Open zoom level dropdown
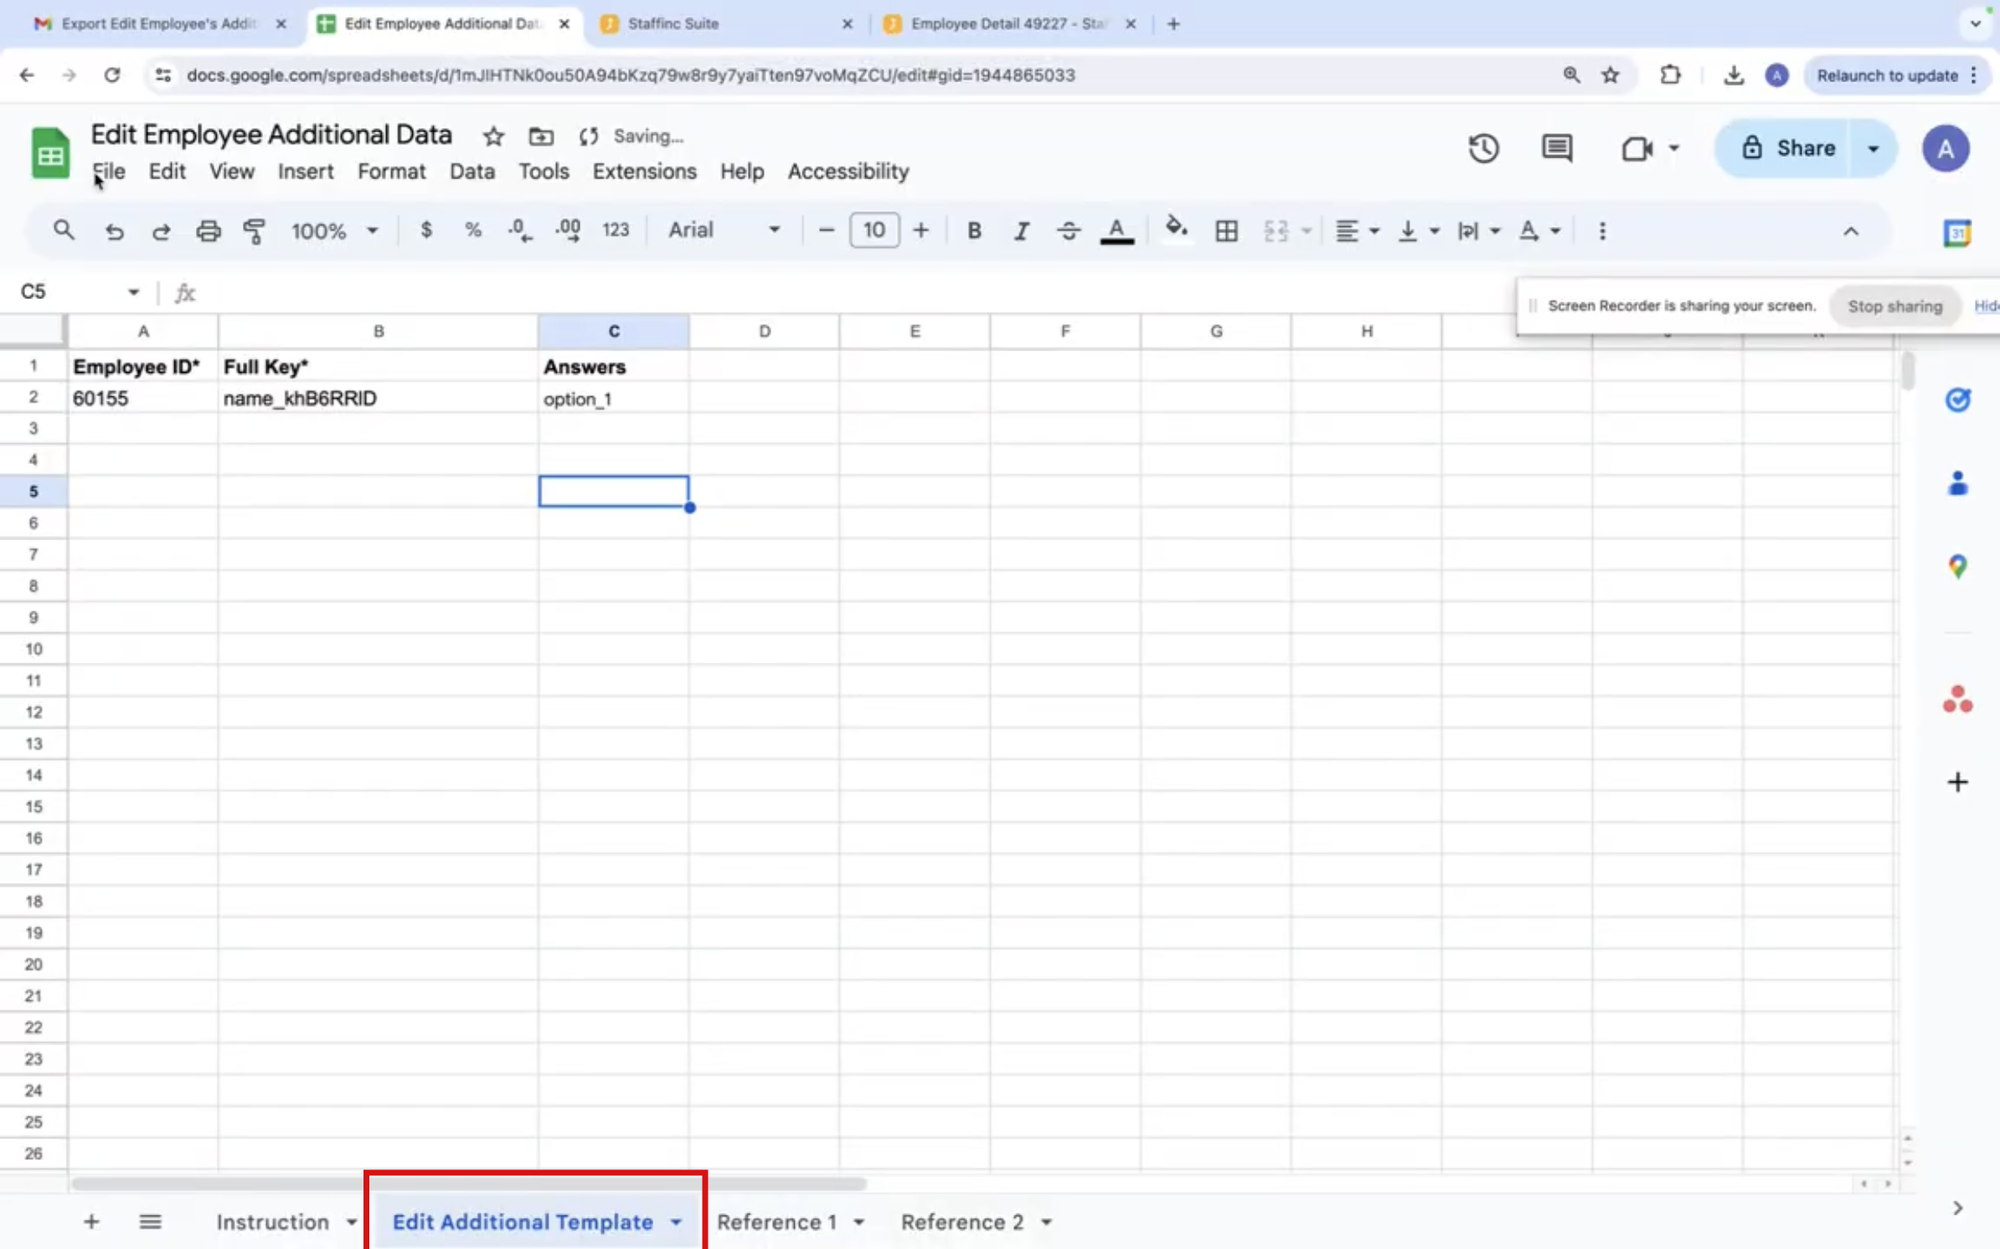This screenshot has width=2000, height=1249. coord(334,231)
